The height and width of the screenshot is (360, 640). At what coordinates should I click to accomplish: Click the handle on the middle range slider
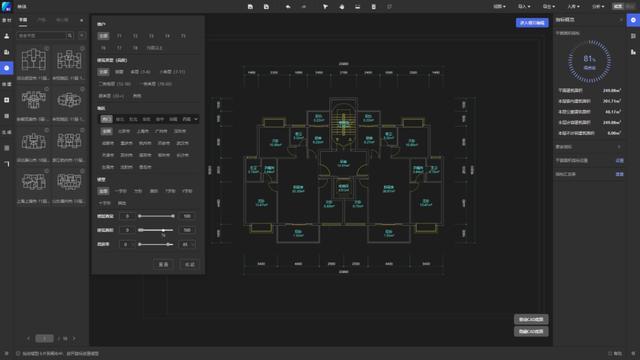(164, 230)
